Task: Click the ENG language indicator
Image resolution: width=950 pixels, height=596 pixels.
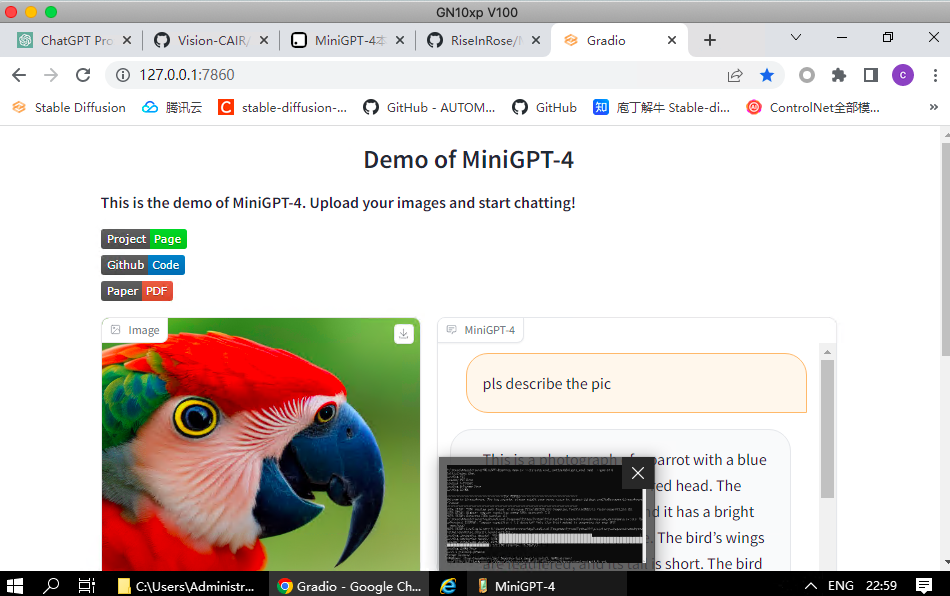Action: pyautogui.click(x=840, y=586)
